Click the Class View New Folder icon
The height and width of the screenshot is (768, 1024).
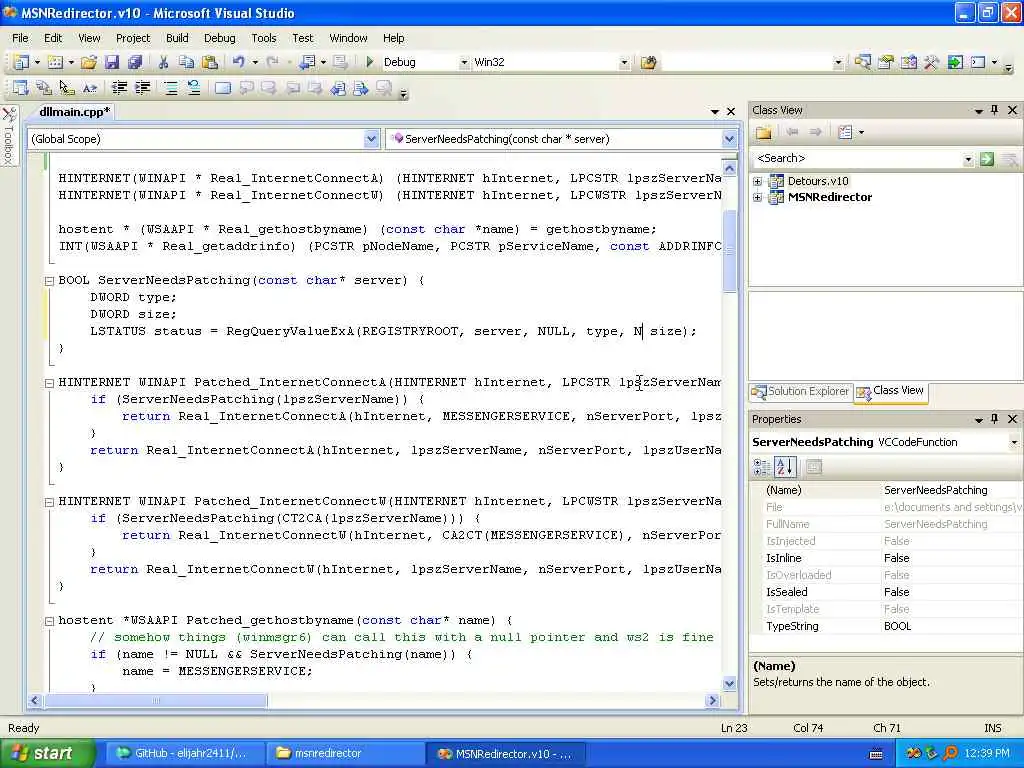[763, 133]
